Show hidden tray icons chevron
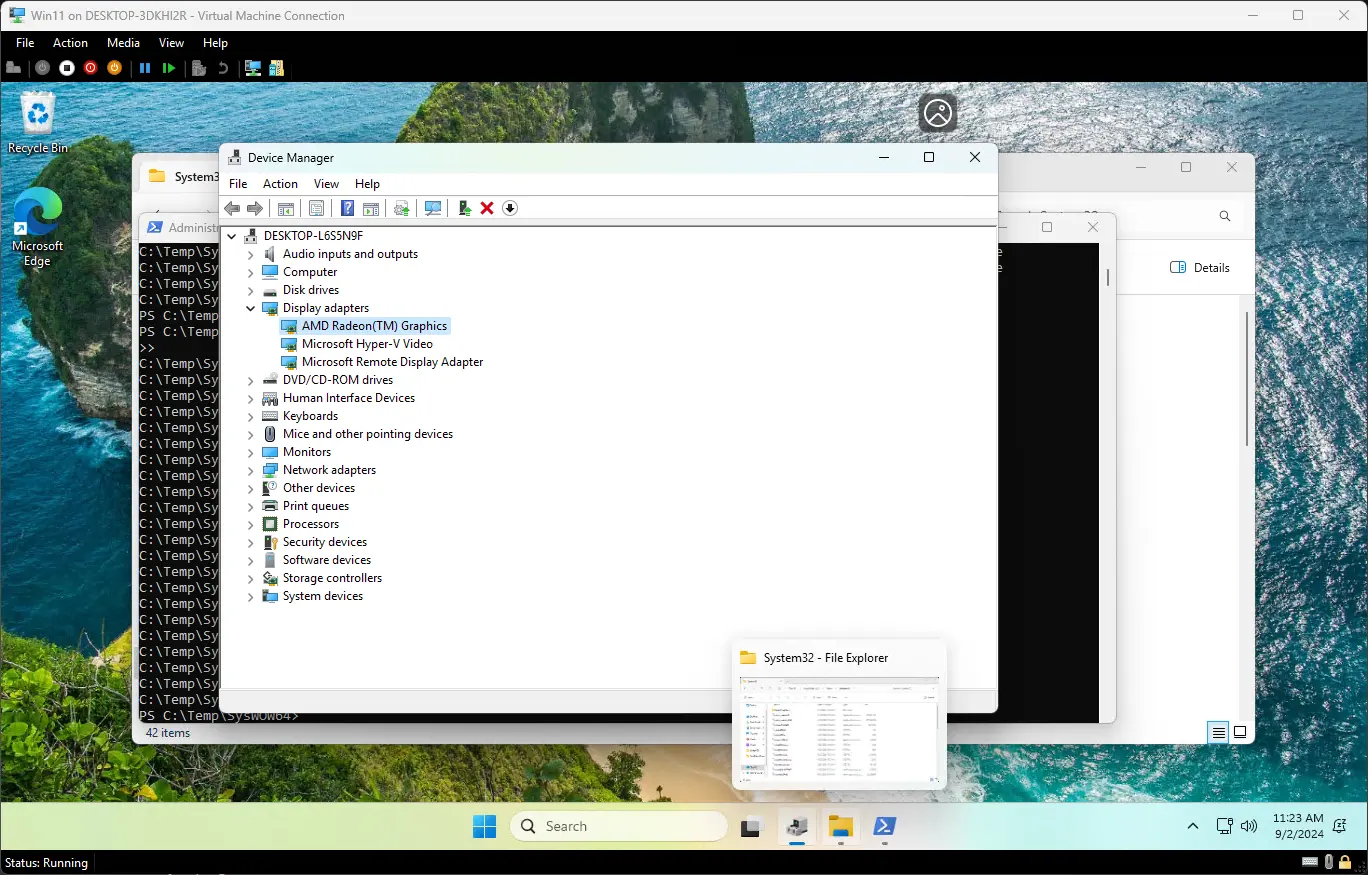Viewport: 1368px width, 875px height. pos(1193,826)
